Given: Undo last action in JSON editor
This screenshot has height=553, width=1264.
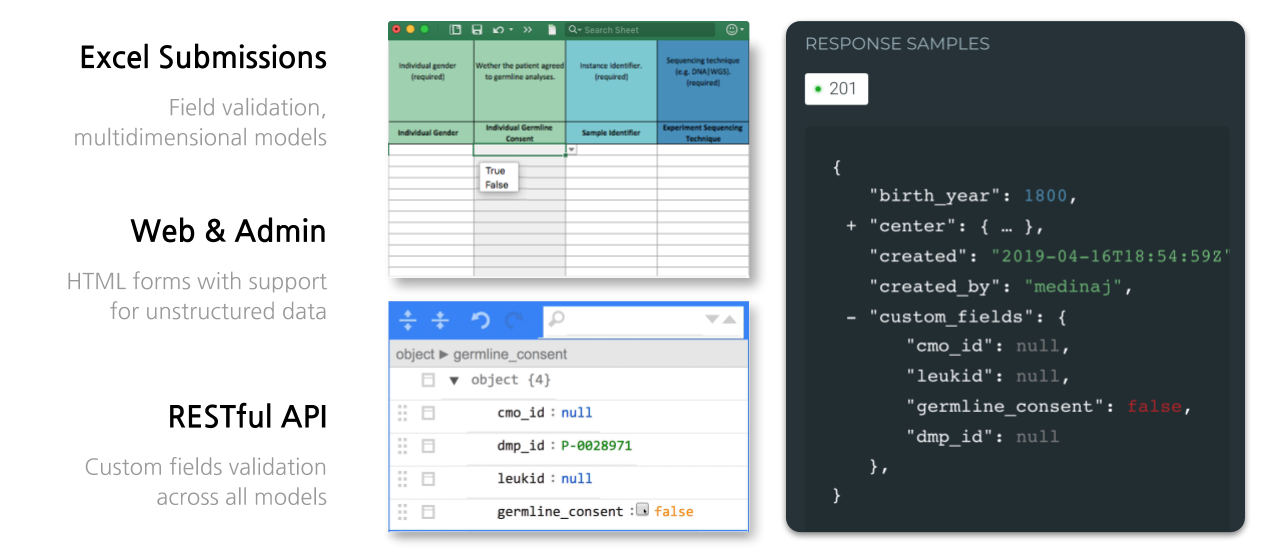Looking at the screenshot, I should [x=480, y=320].
